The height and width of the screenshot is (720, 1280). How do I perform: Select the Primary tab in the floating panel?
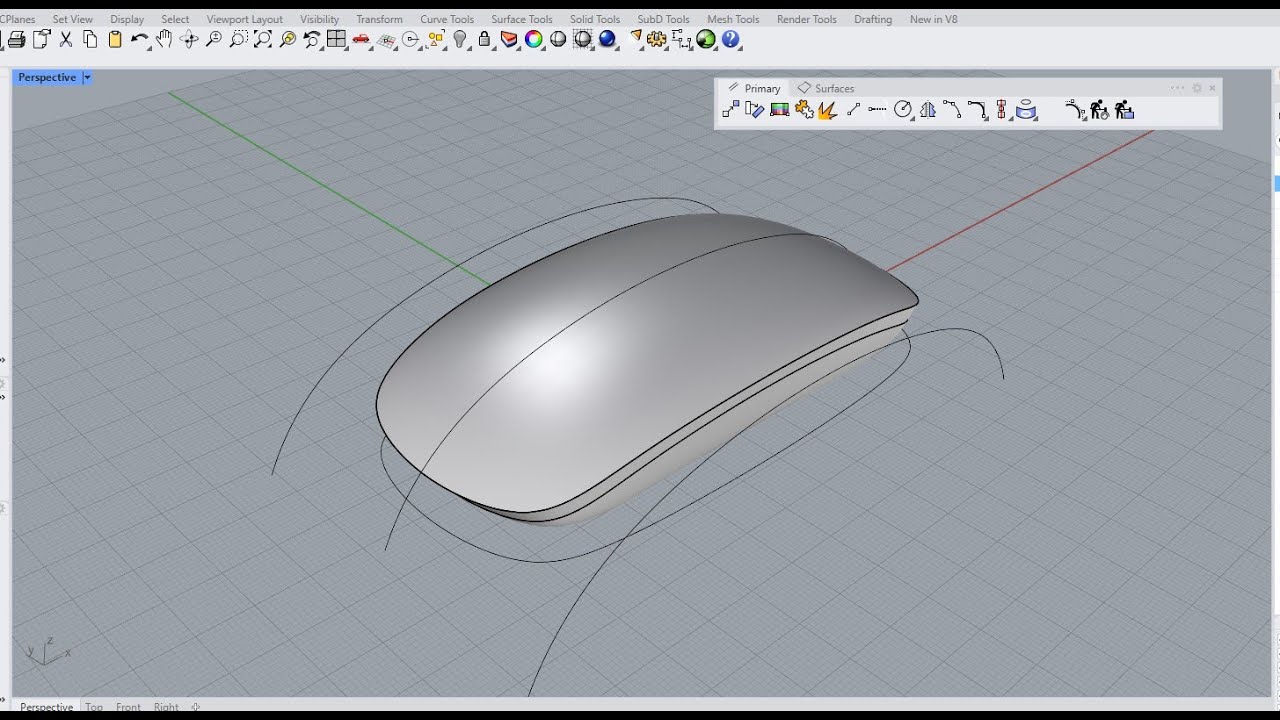click(754, 88)
